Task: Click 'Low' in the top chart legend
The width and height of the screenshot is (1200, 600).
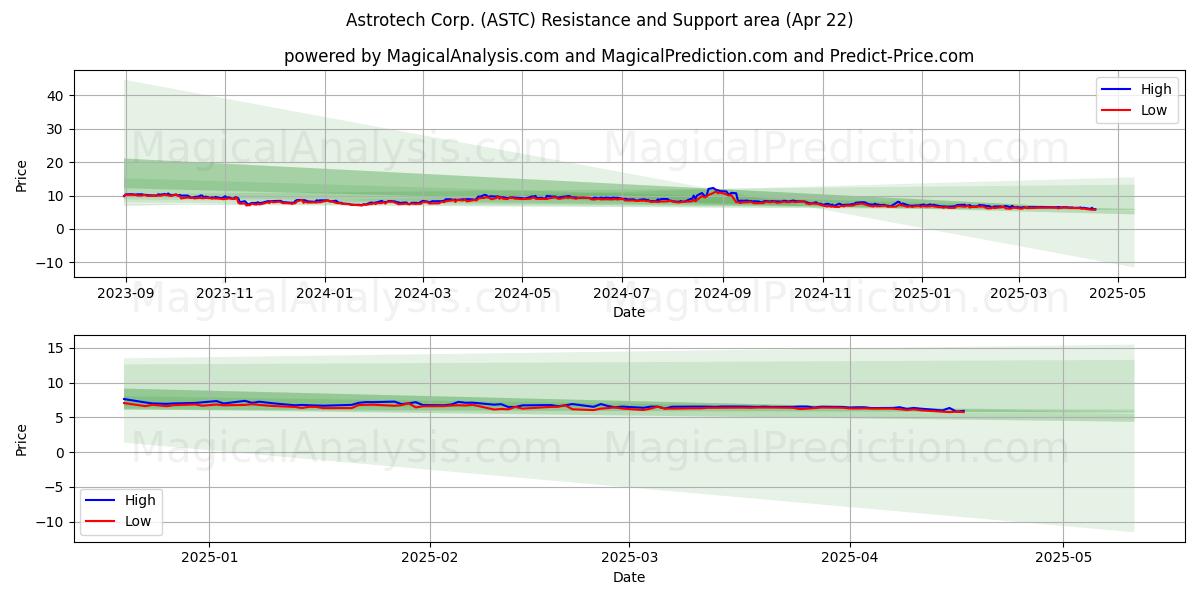Action: [x=1154, y=110]
